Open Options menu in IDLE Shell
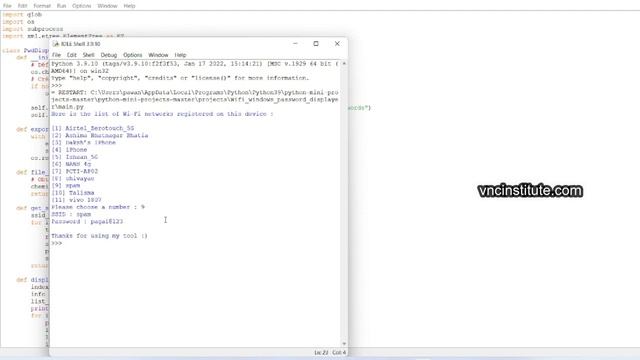 click(133, 55)
